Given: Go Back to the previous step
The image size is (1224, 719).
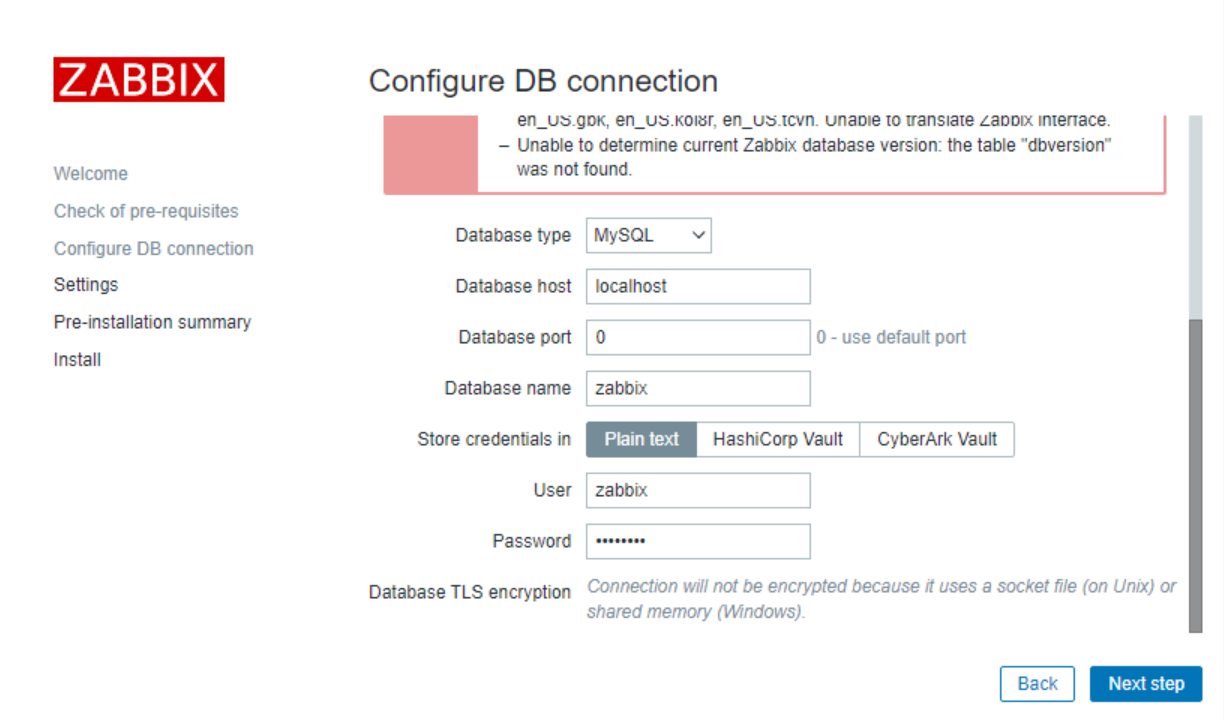Looking at the screenshot, I should tap(1037, 684).
